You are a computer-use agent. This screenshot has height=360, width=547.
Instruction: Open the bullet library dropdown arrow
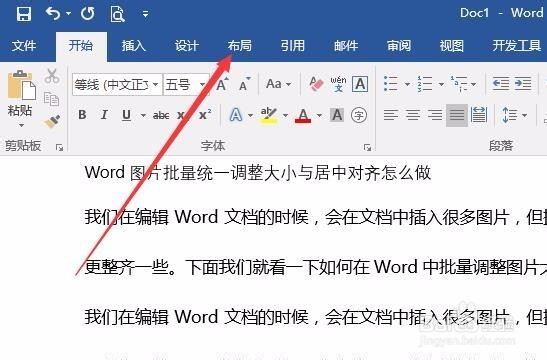(407, 84)
